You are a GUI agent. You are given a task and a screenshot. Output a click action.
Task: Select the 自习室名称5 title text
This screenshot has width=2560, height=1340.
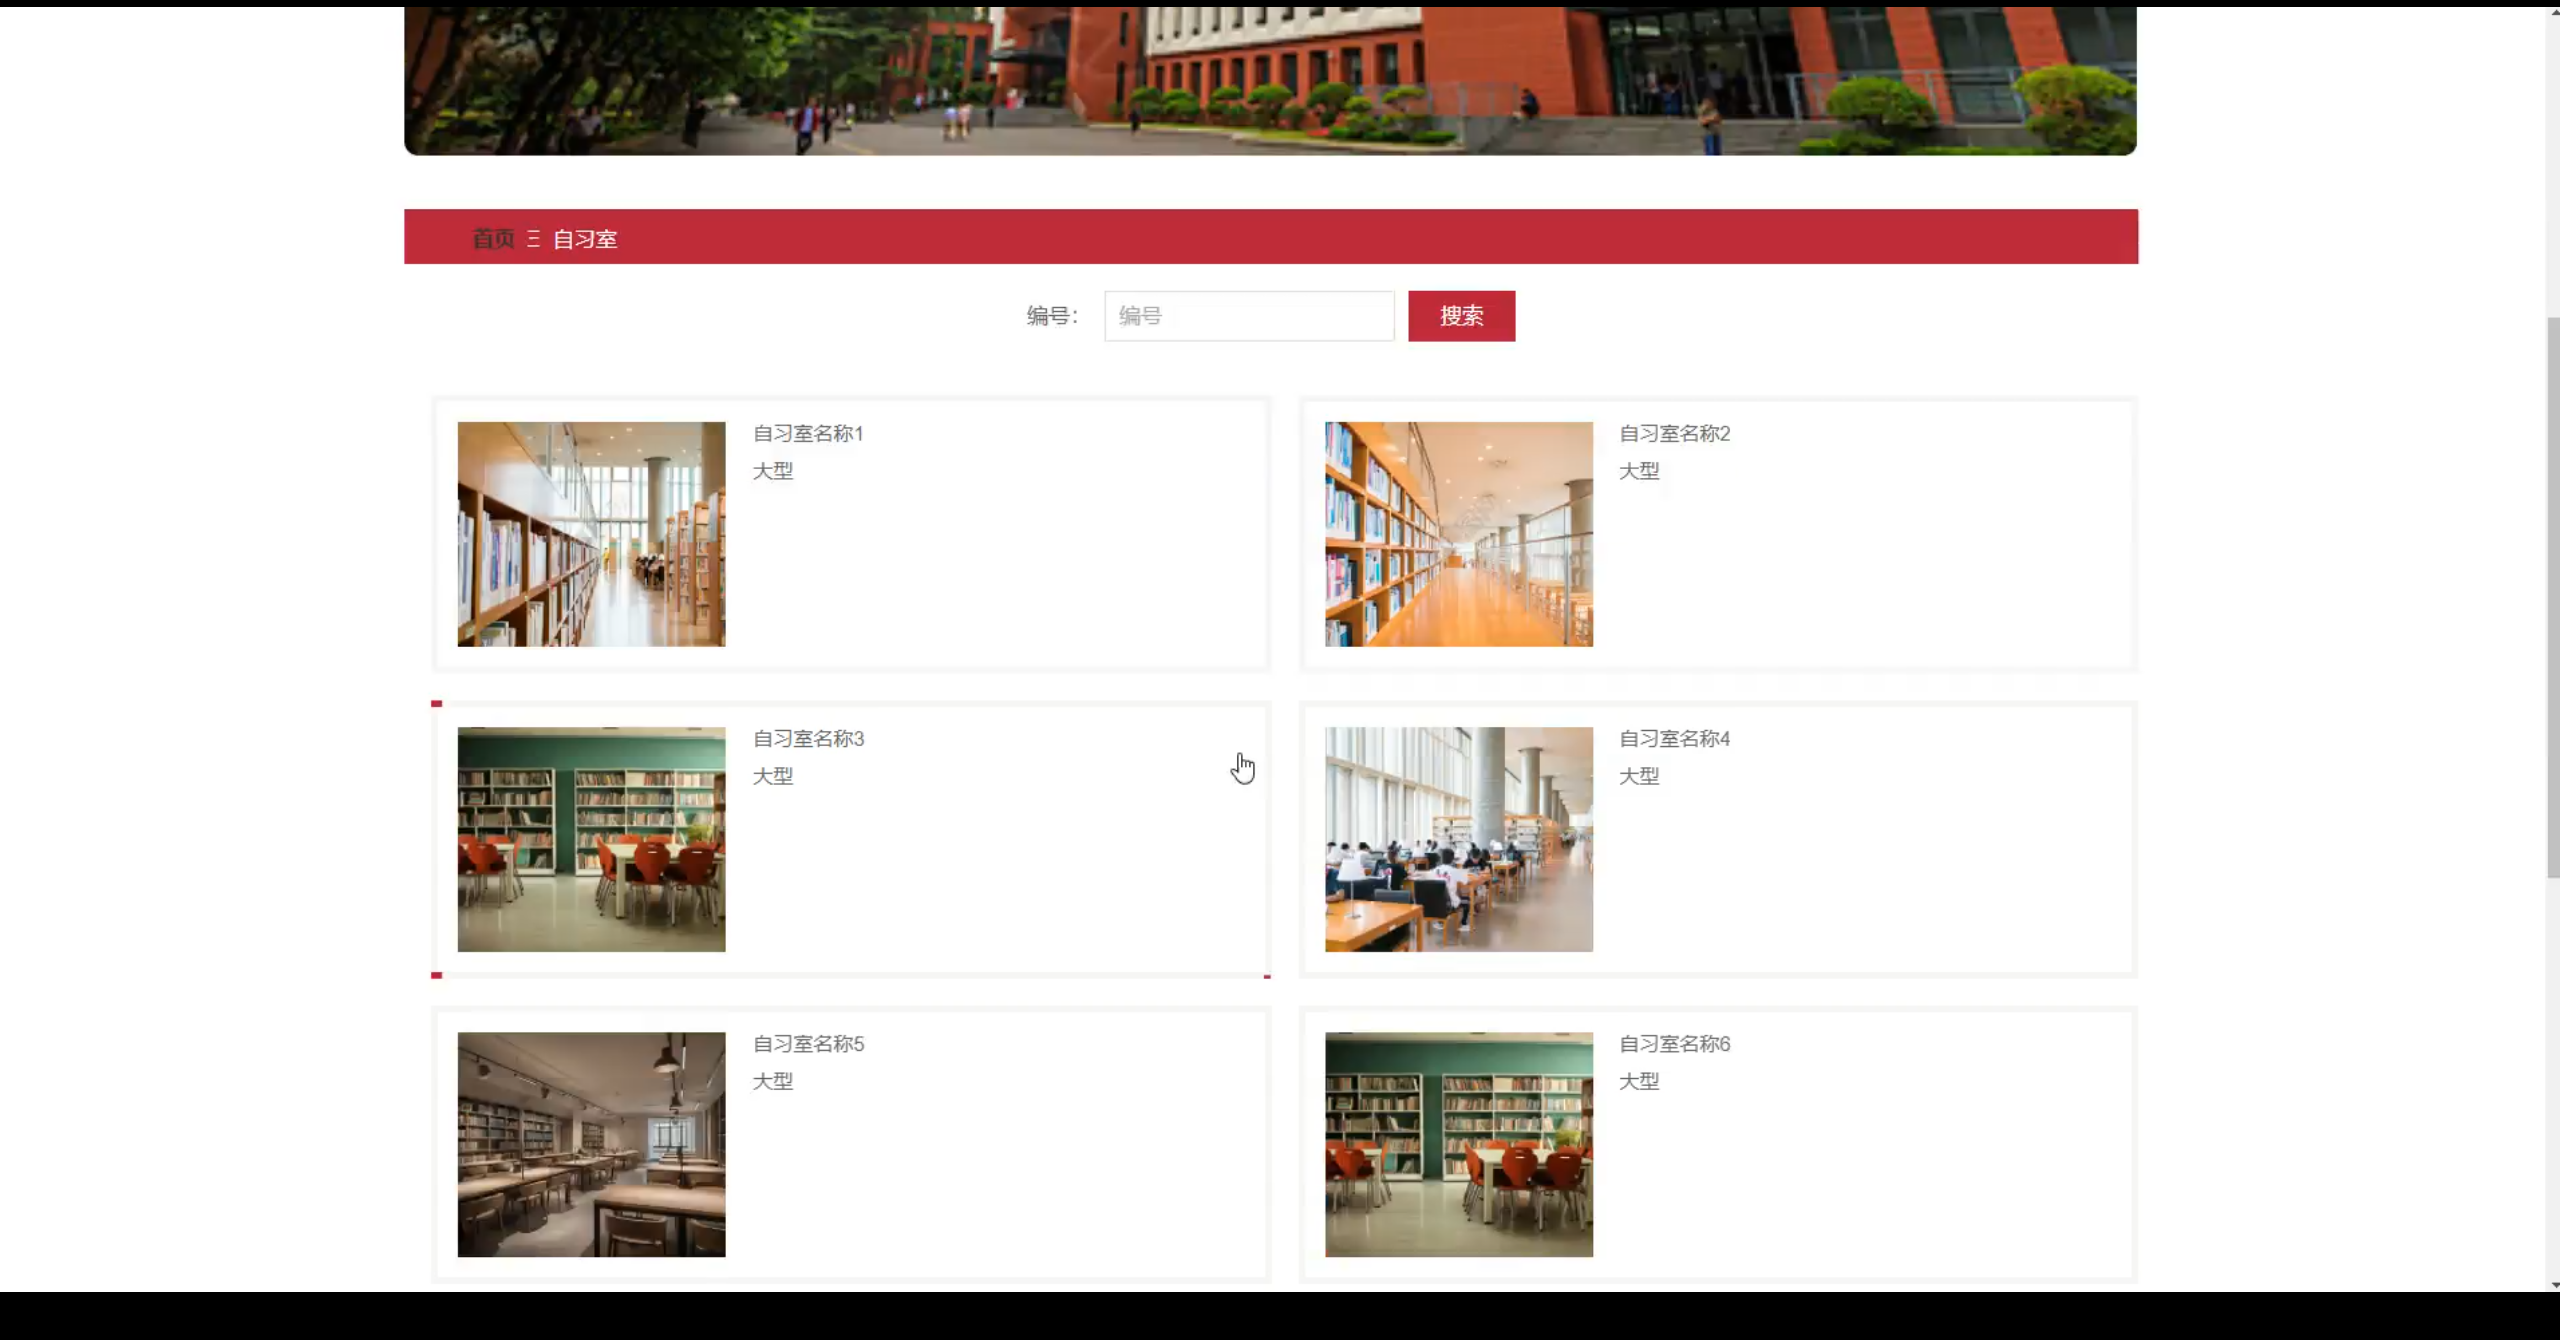click(x=808, y=1043)
